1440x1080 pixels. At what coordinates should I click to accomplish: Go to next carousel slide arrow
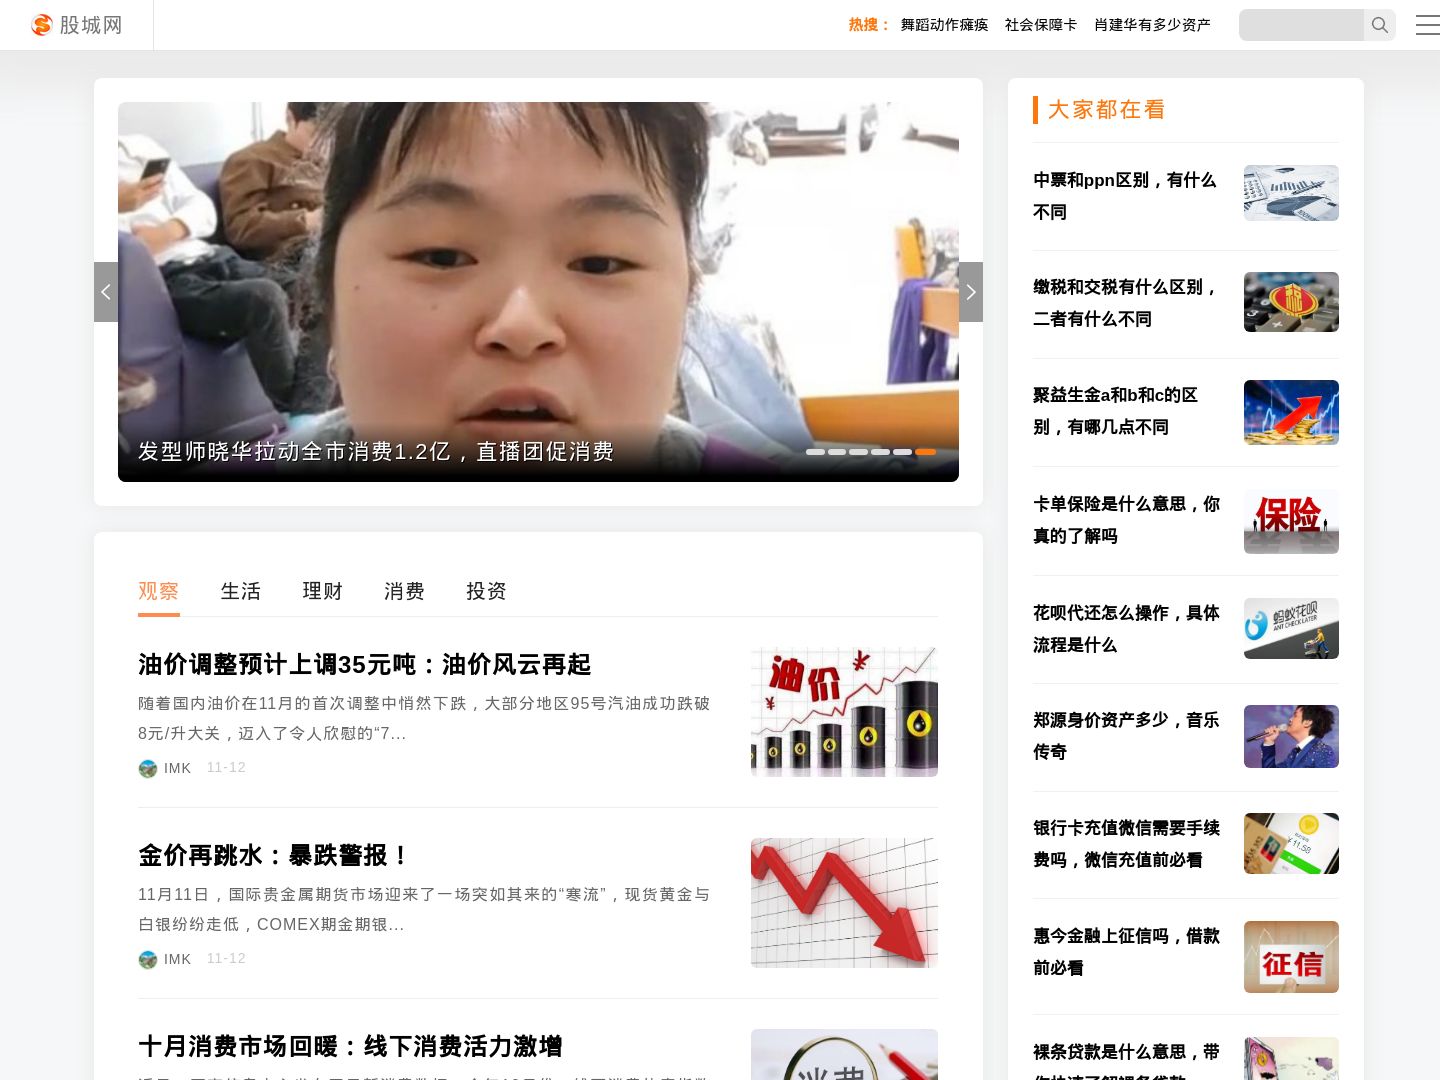point(971,292)
